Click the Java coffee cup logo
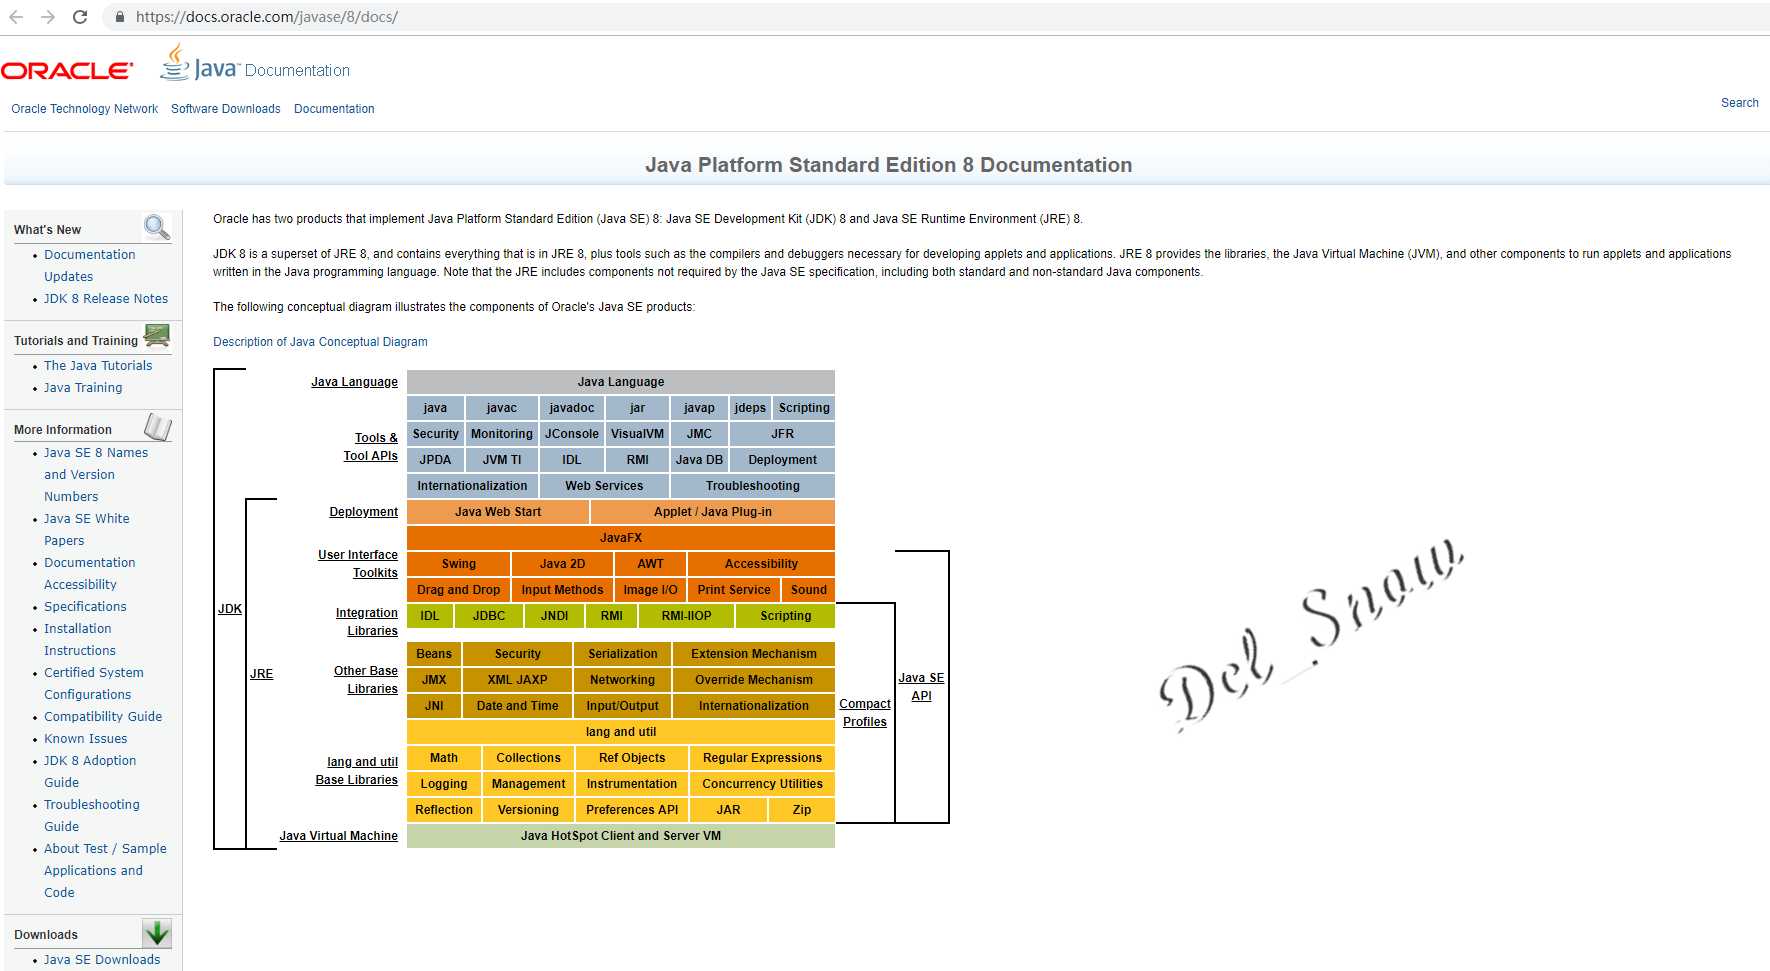 pos(176,62)
